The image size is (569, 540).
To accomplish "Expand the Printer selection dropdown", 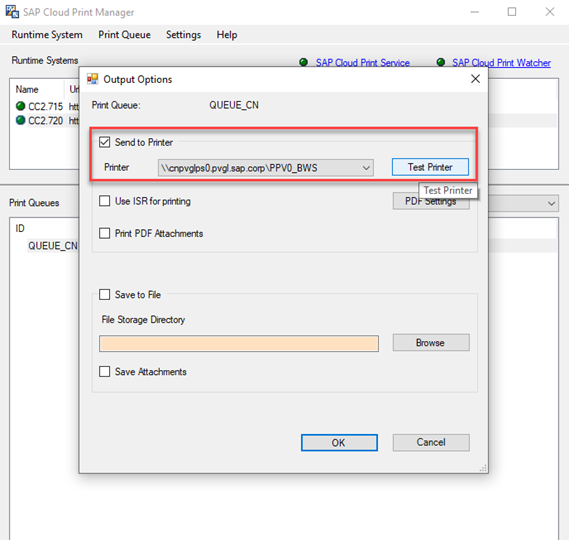I will 366,168.
